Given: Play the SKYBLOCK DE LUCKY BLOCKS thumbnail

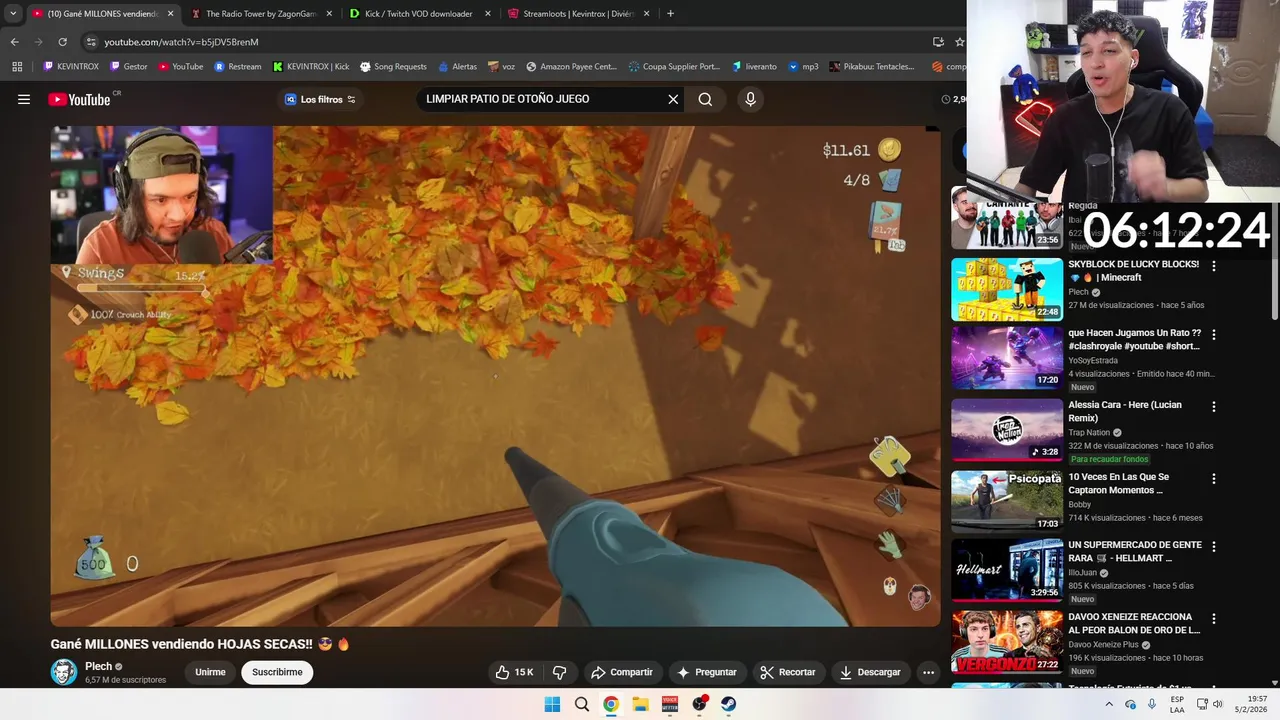Looking at the screenshot, I should [1007, 290].
